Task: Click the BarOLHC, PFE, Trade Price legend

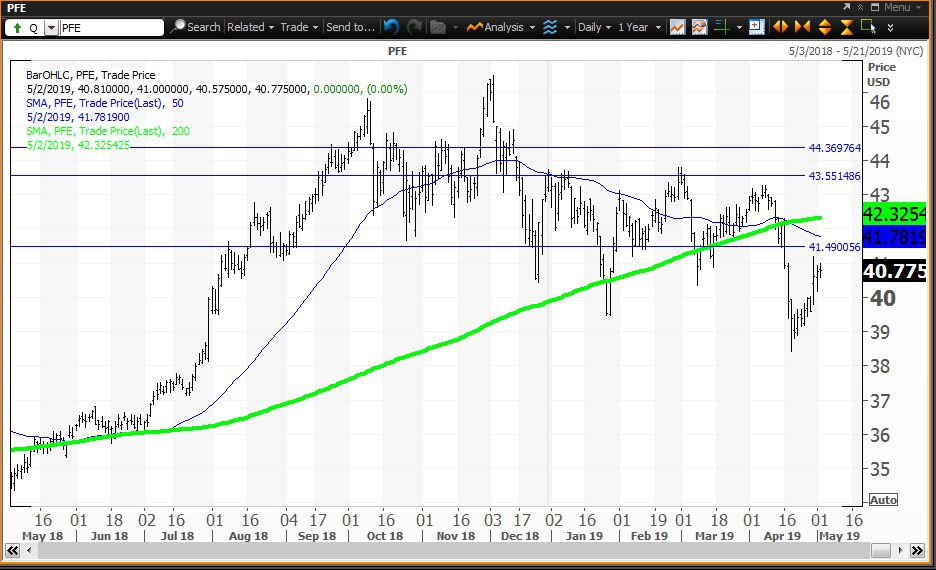Action: point(91,75)
